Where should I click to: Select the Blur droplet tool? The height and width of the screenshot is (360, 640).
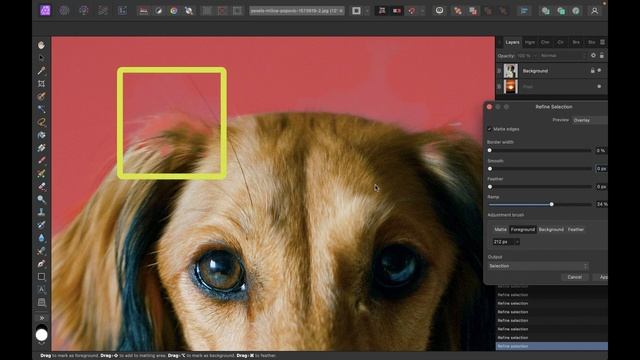coord(41,238)
